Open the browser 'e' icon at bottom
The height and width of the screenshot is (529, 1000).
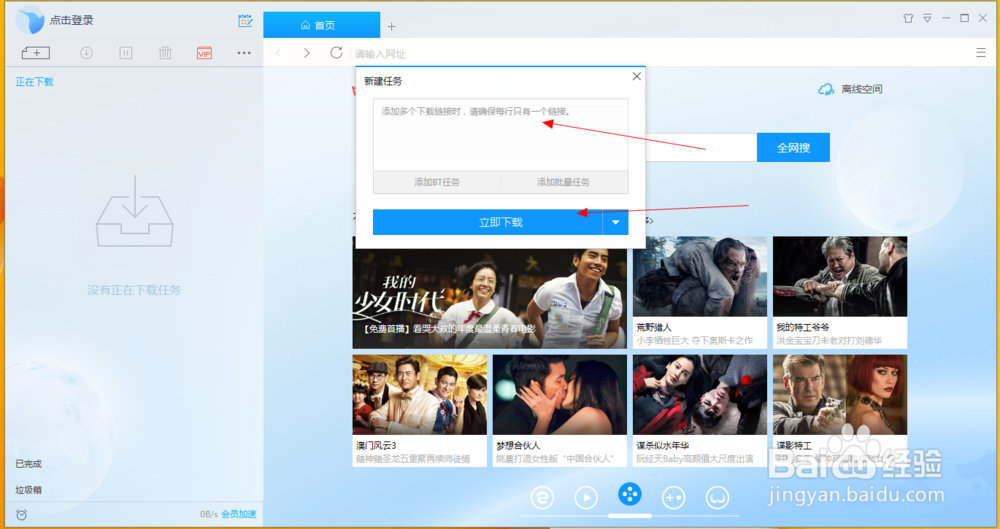pos(542,497)
